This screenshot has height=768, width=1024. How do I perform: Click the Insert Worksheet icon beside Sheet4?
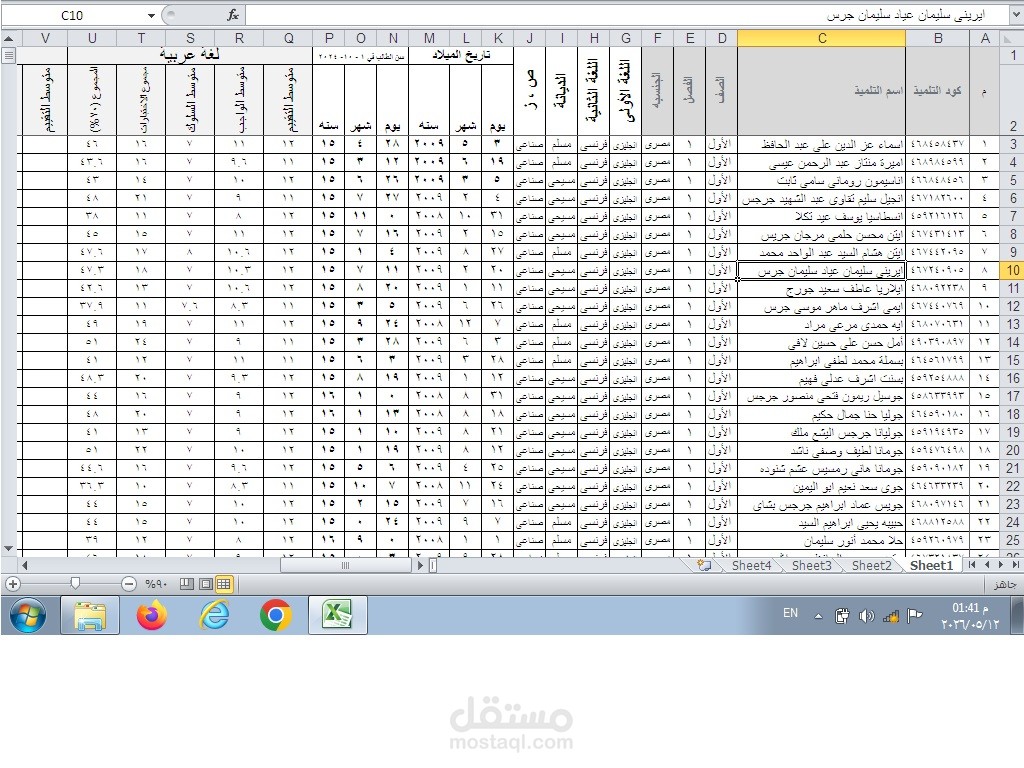[x=704, y=566]
